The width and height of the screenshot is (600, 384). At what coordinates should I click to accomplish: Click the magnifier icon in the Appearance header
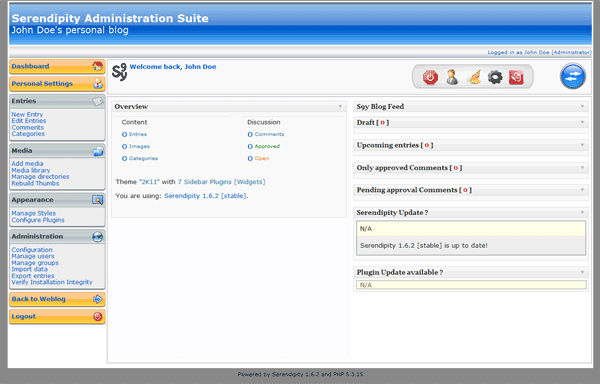tap(98, 200)
